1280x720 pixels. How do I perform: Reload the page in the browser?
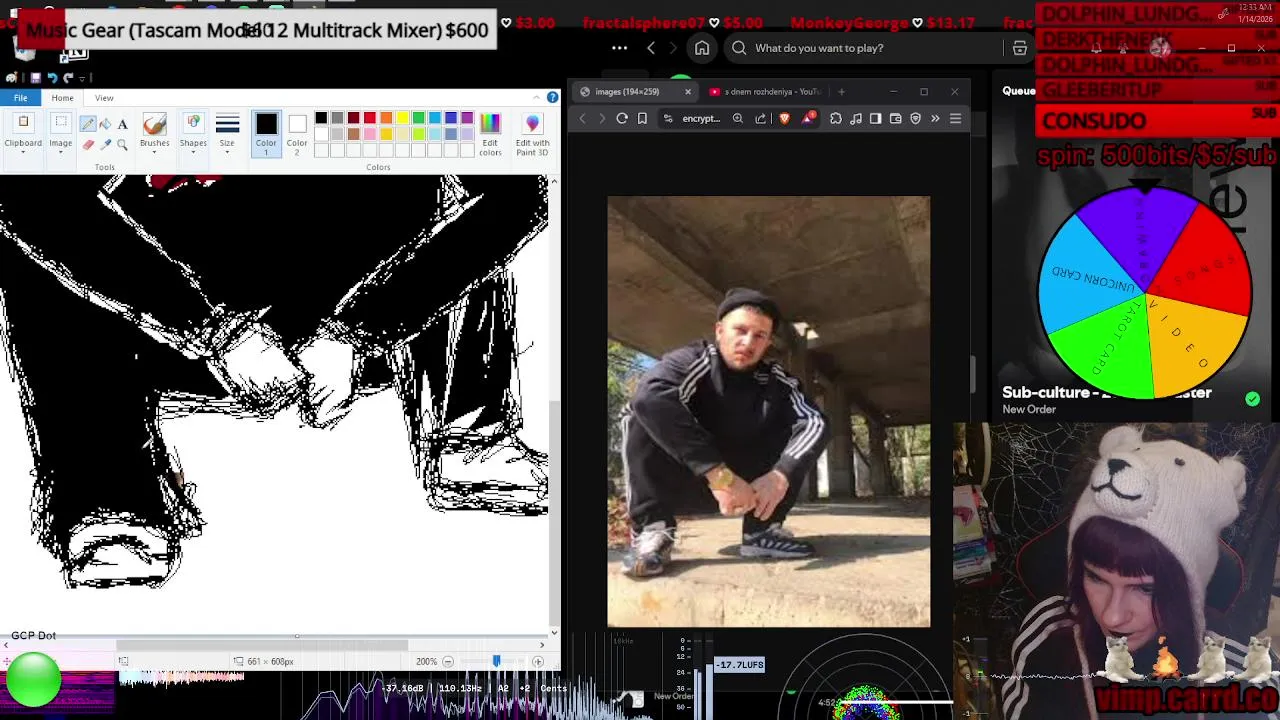coord(622,118)
